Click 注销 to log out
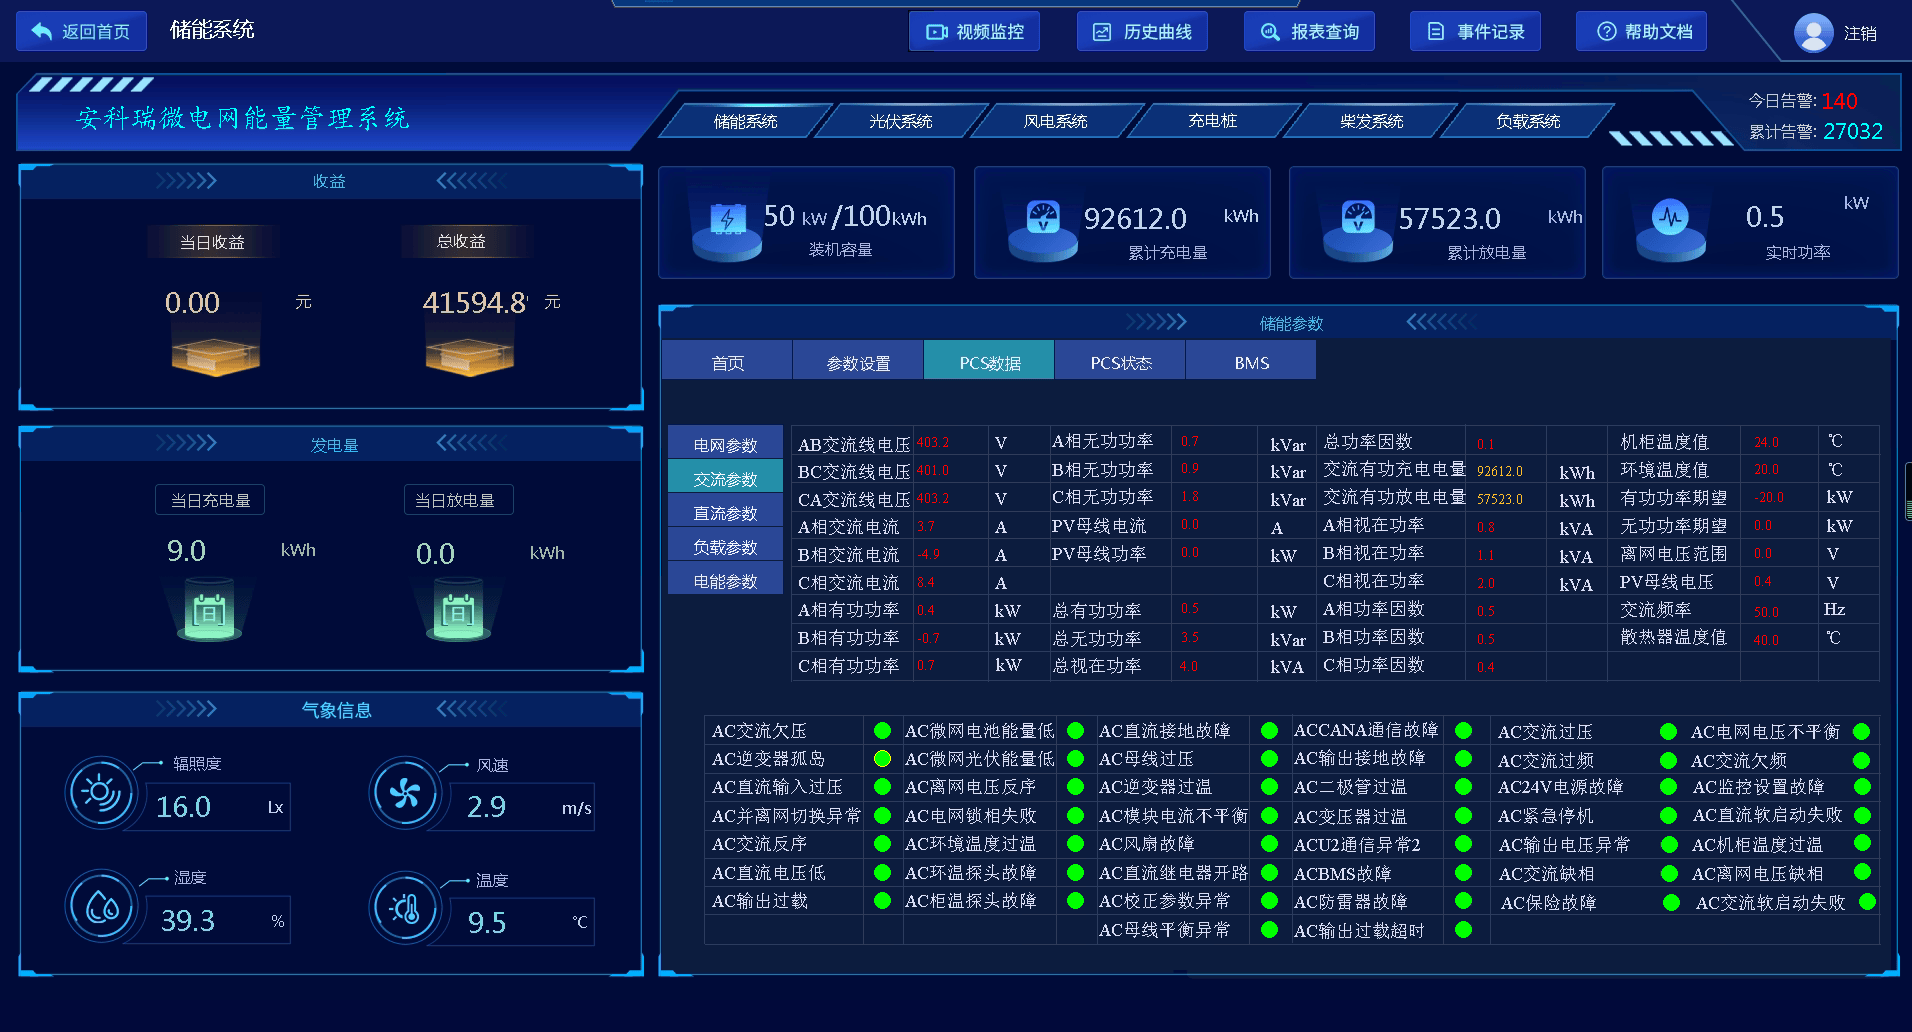Viewport: 1912px width, 1032px height. click(1860, 34)
